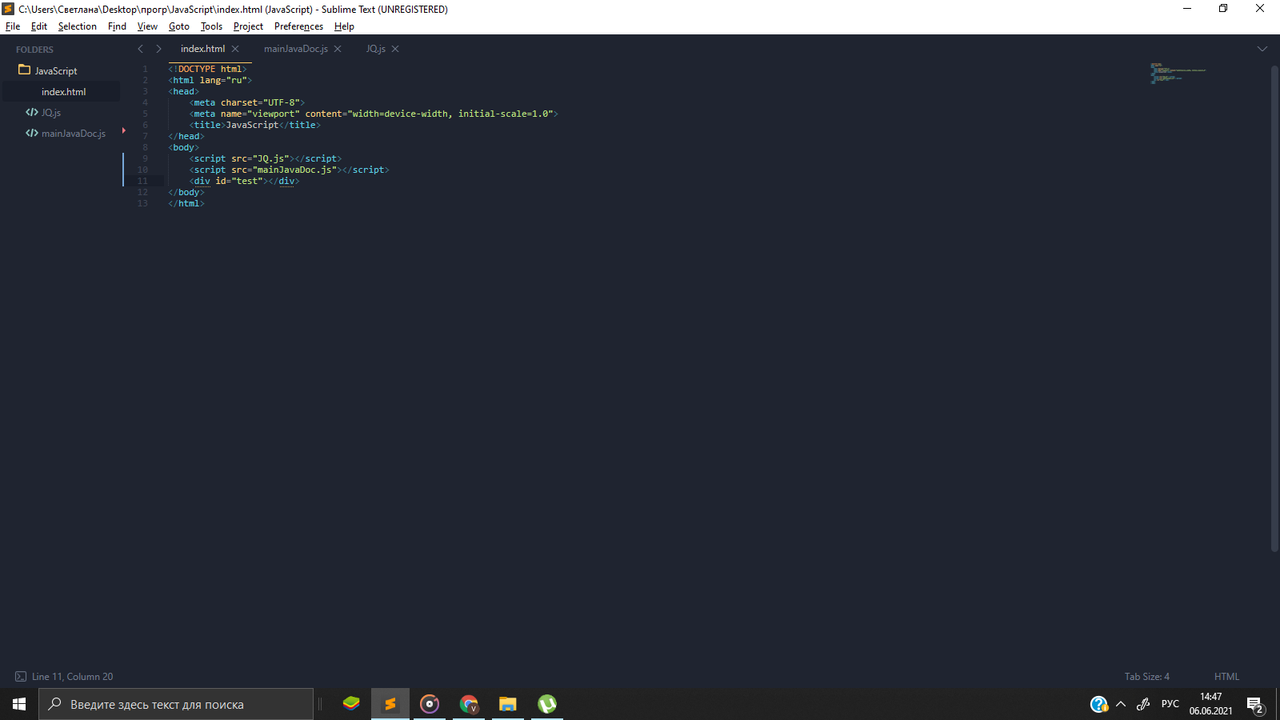Click the pen link tray icon
This screenshot has width=1280, height=720.
pos(1144,704)
